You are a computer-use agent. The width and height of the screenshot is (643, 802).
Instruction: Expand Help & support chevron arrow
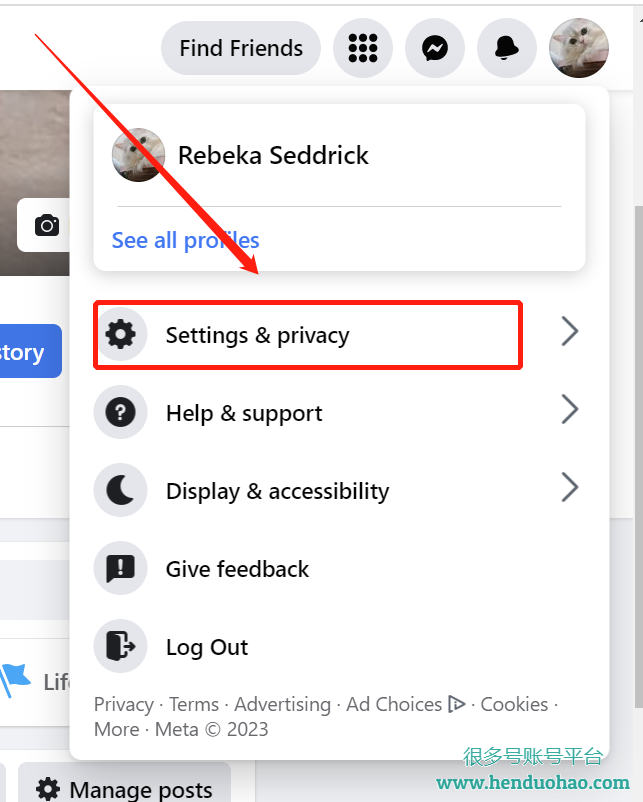coord(569,410)
